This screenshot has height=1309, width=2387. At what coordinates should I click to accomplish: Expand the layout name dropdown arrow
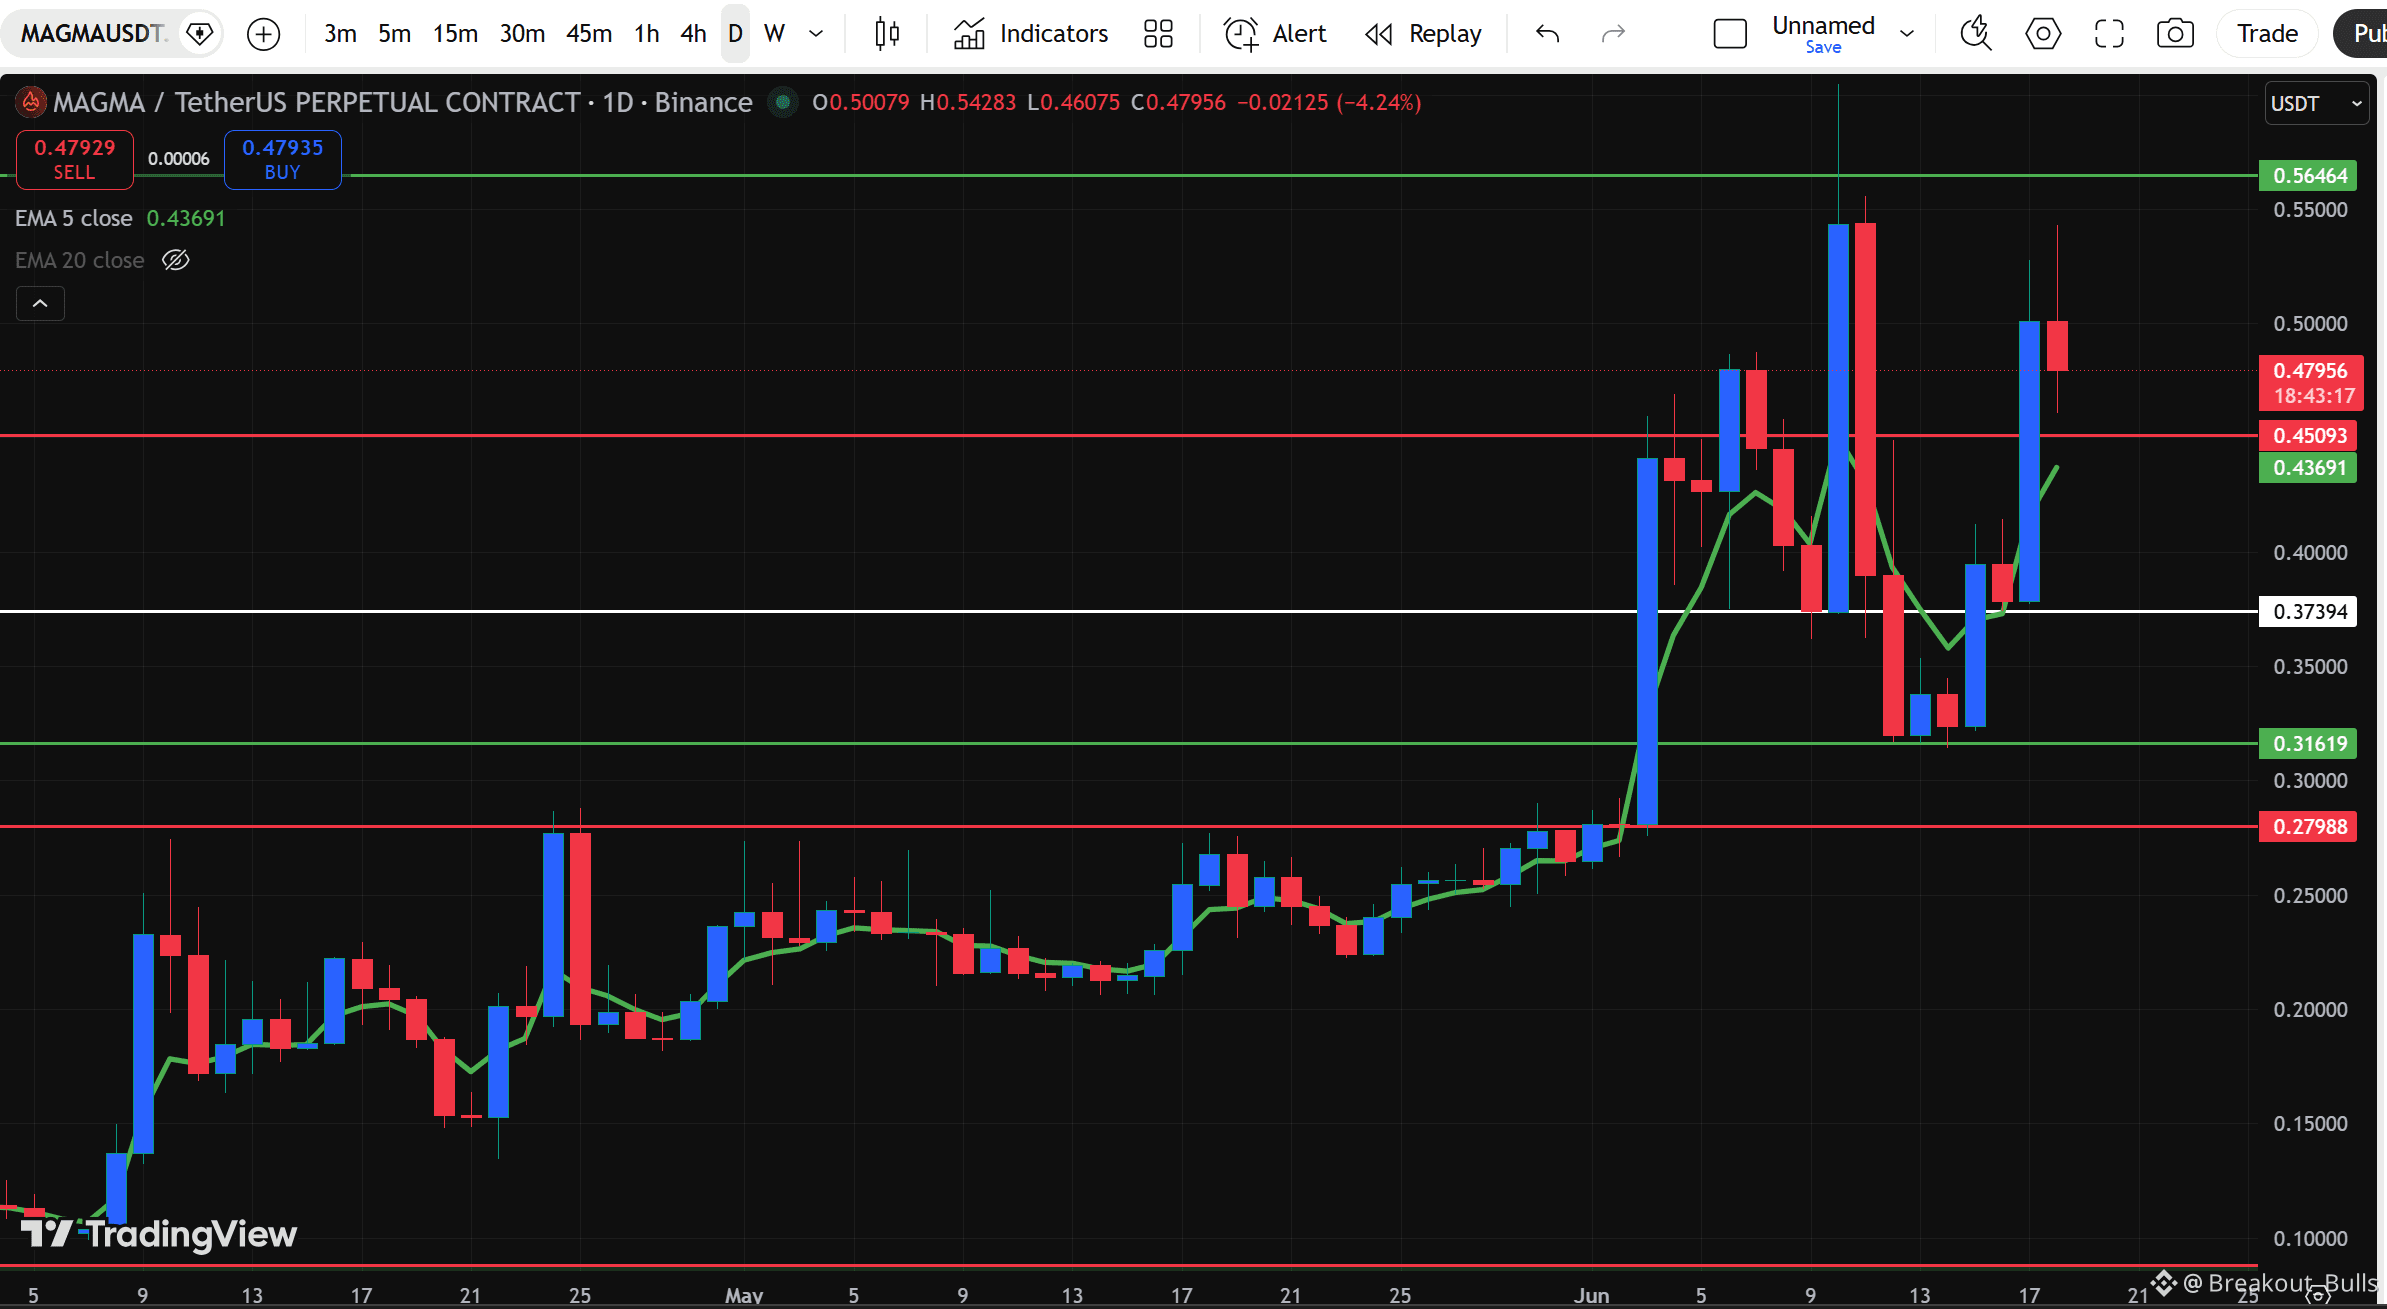point(1907,34)
